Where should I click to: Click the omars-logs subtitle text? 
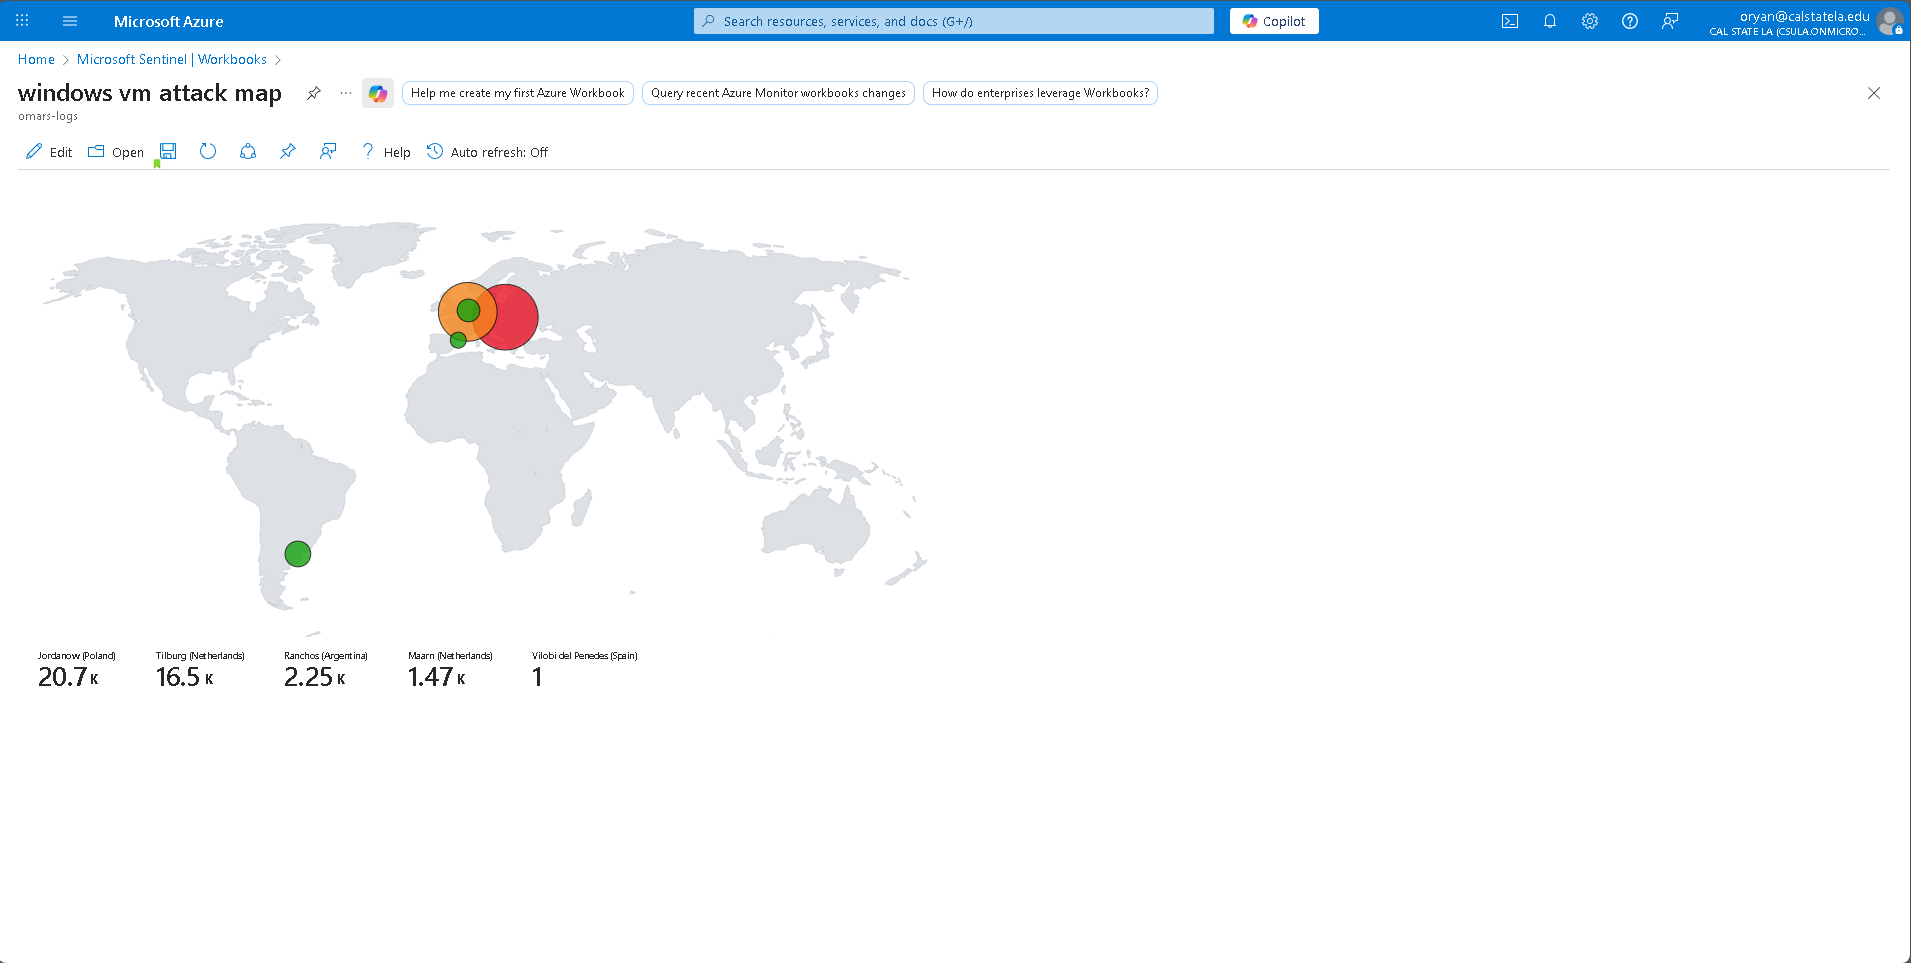[x=48, y=116]
